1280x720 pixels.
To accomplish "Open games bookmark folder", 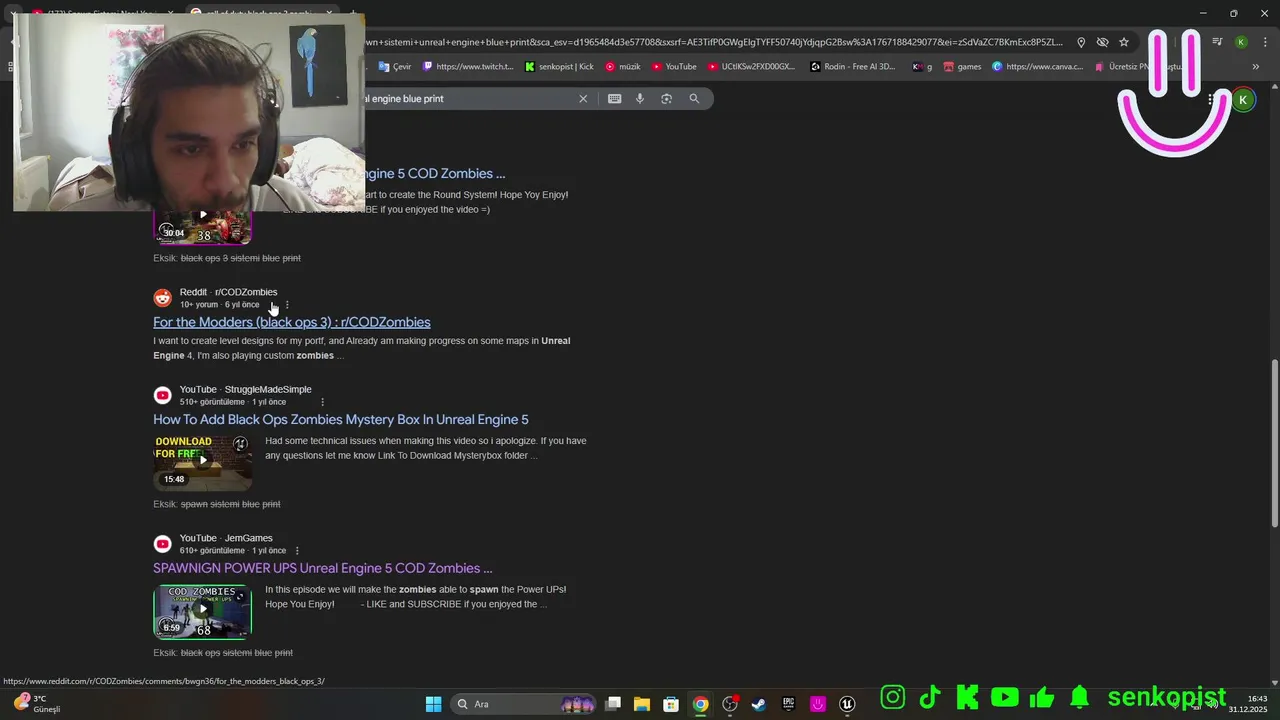I will (962, 67).
